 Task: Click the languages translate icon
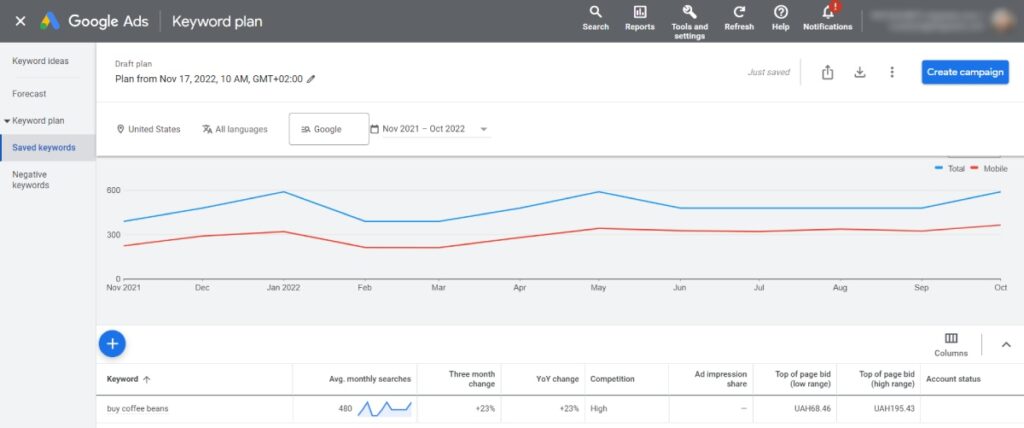point(207,129)
